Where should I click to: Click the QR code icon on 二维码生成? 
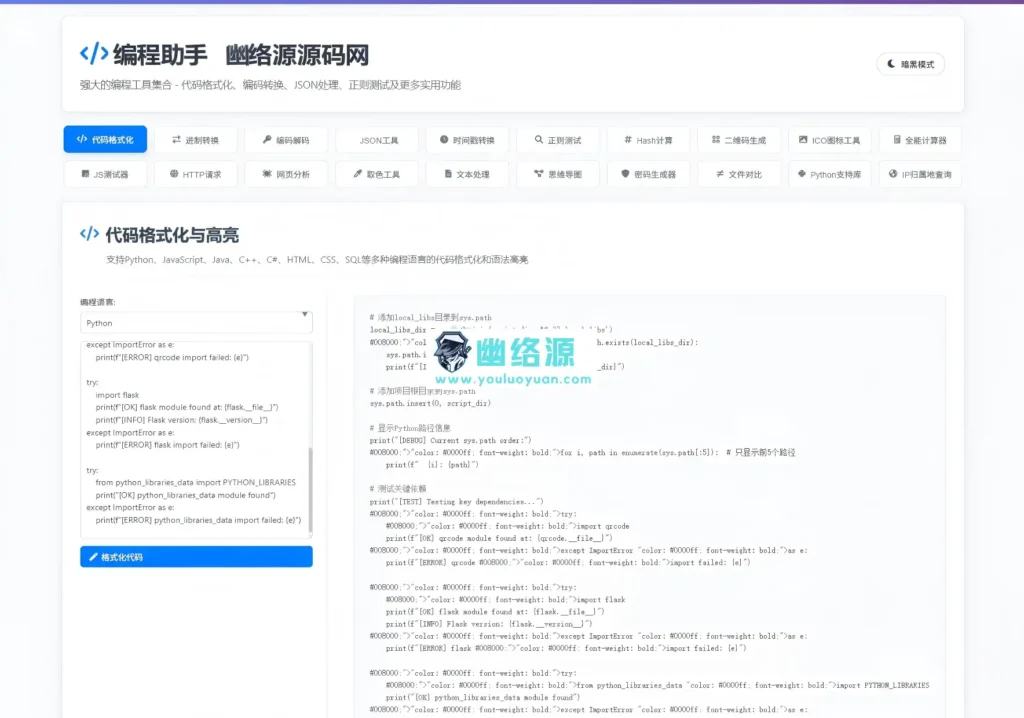pyautogui.click(x=716, y=140)
